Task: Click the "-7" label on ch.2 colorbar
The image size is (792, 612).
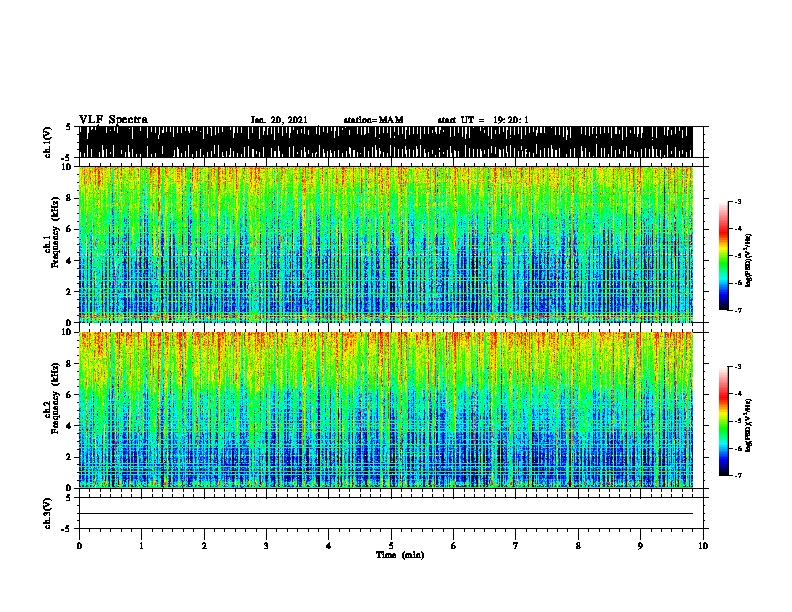Action: 737,476
